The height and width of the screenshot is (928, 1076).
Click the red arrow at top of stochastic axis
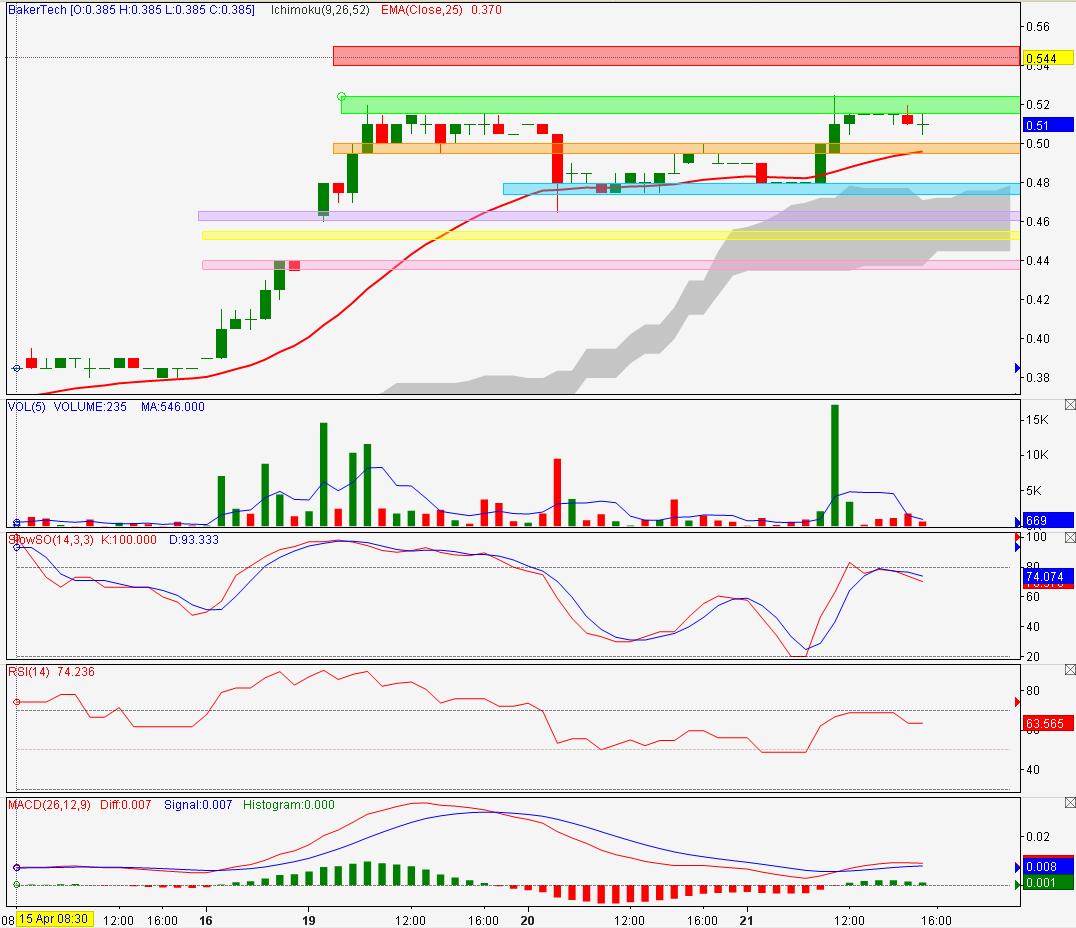click(1019, 539)
